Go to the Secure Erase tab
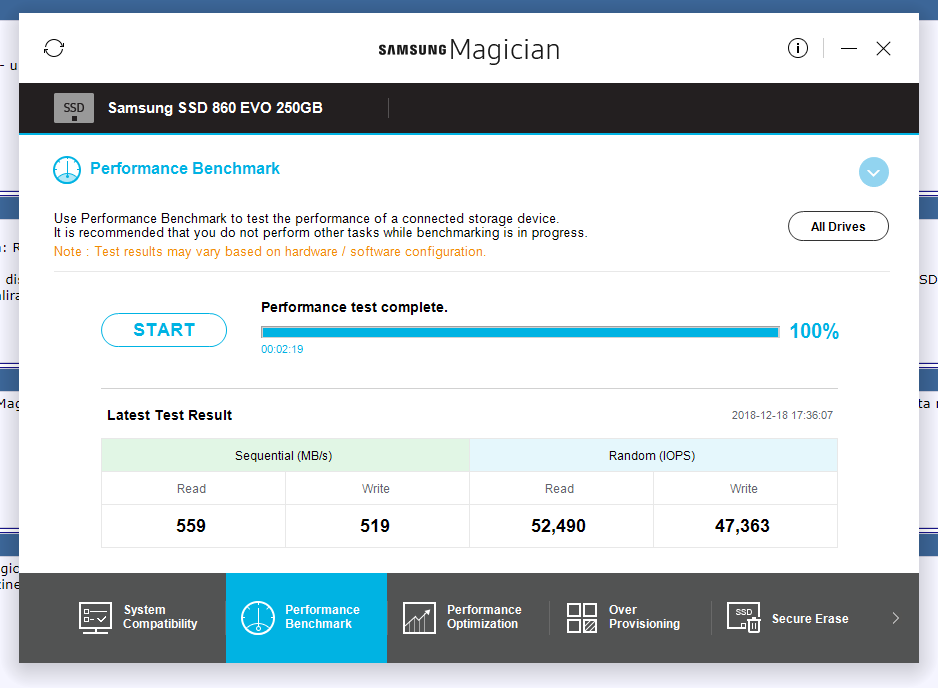 tap(809, 618)
